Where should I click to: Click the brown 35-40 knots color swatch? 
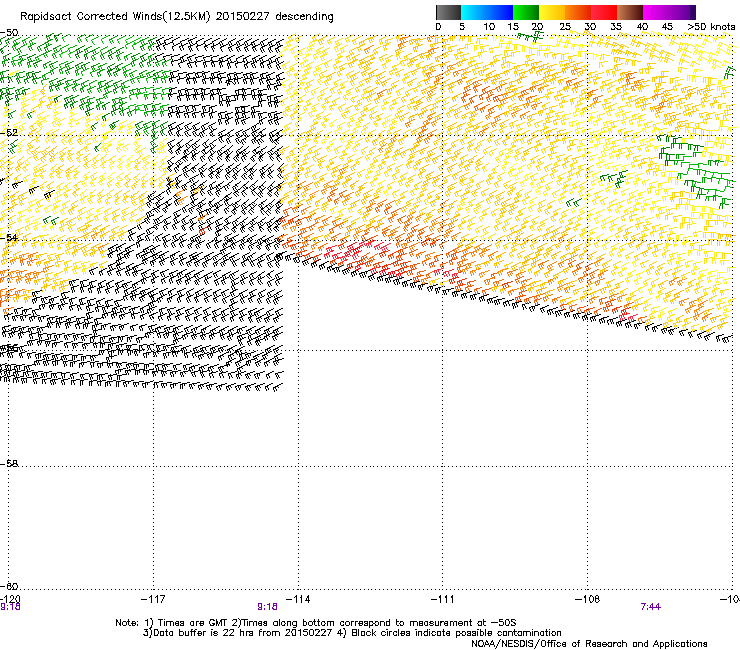click(x=630, y=12)
